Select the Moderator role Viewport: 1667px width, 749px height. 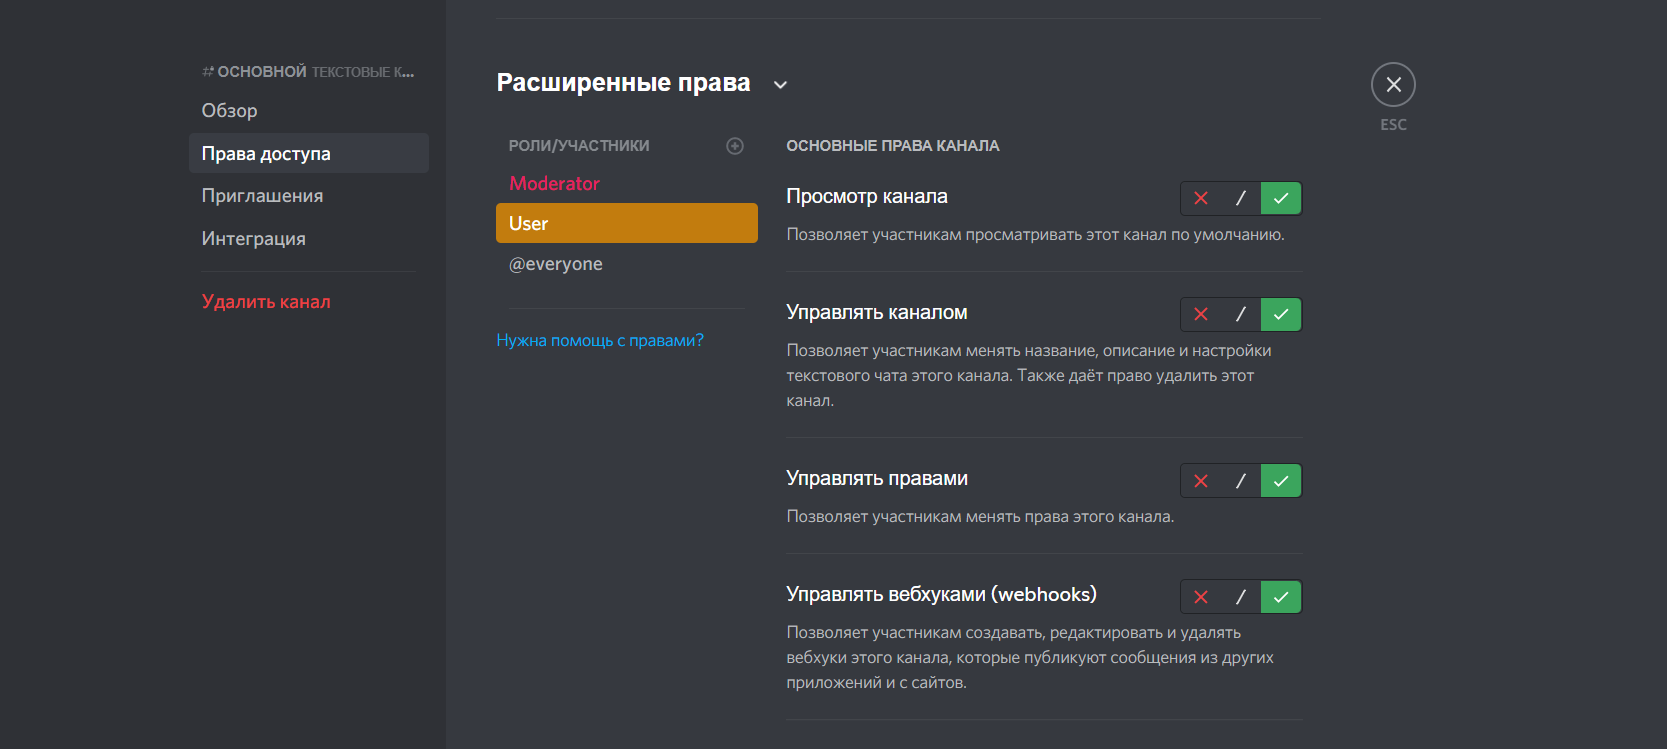click(554, 184)
